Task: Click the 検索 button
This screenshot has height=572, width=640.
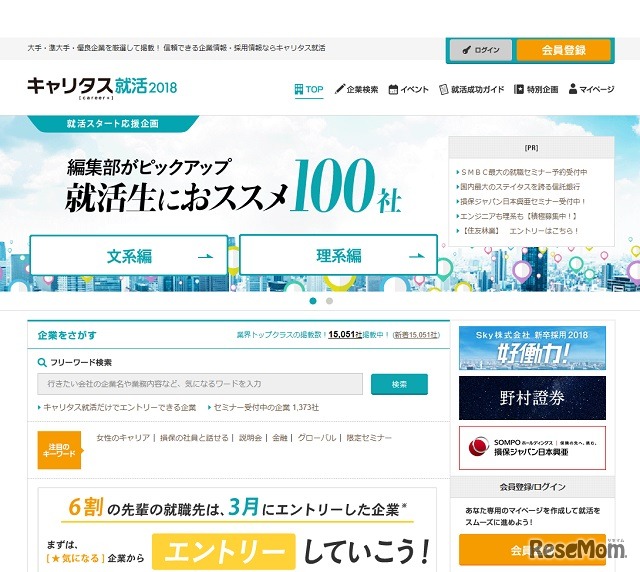Action: click(x=399, y=384)
